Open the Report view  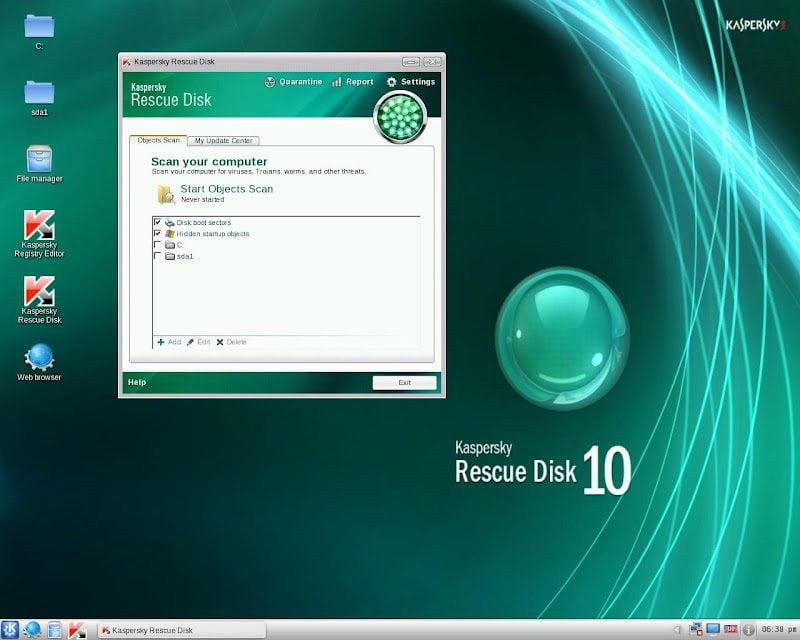[353, 82]
